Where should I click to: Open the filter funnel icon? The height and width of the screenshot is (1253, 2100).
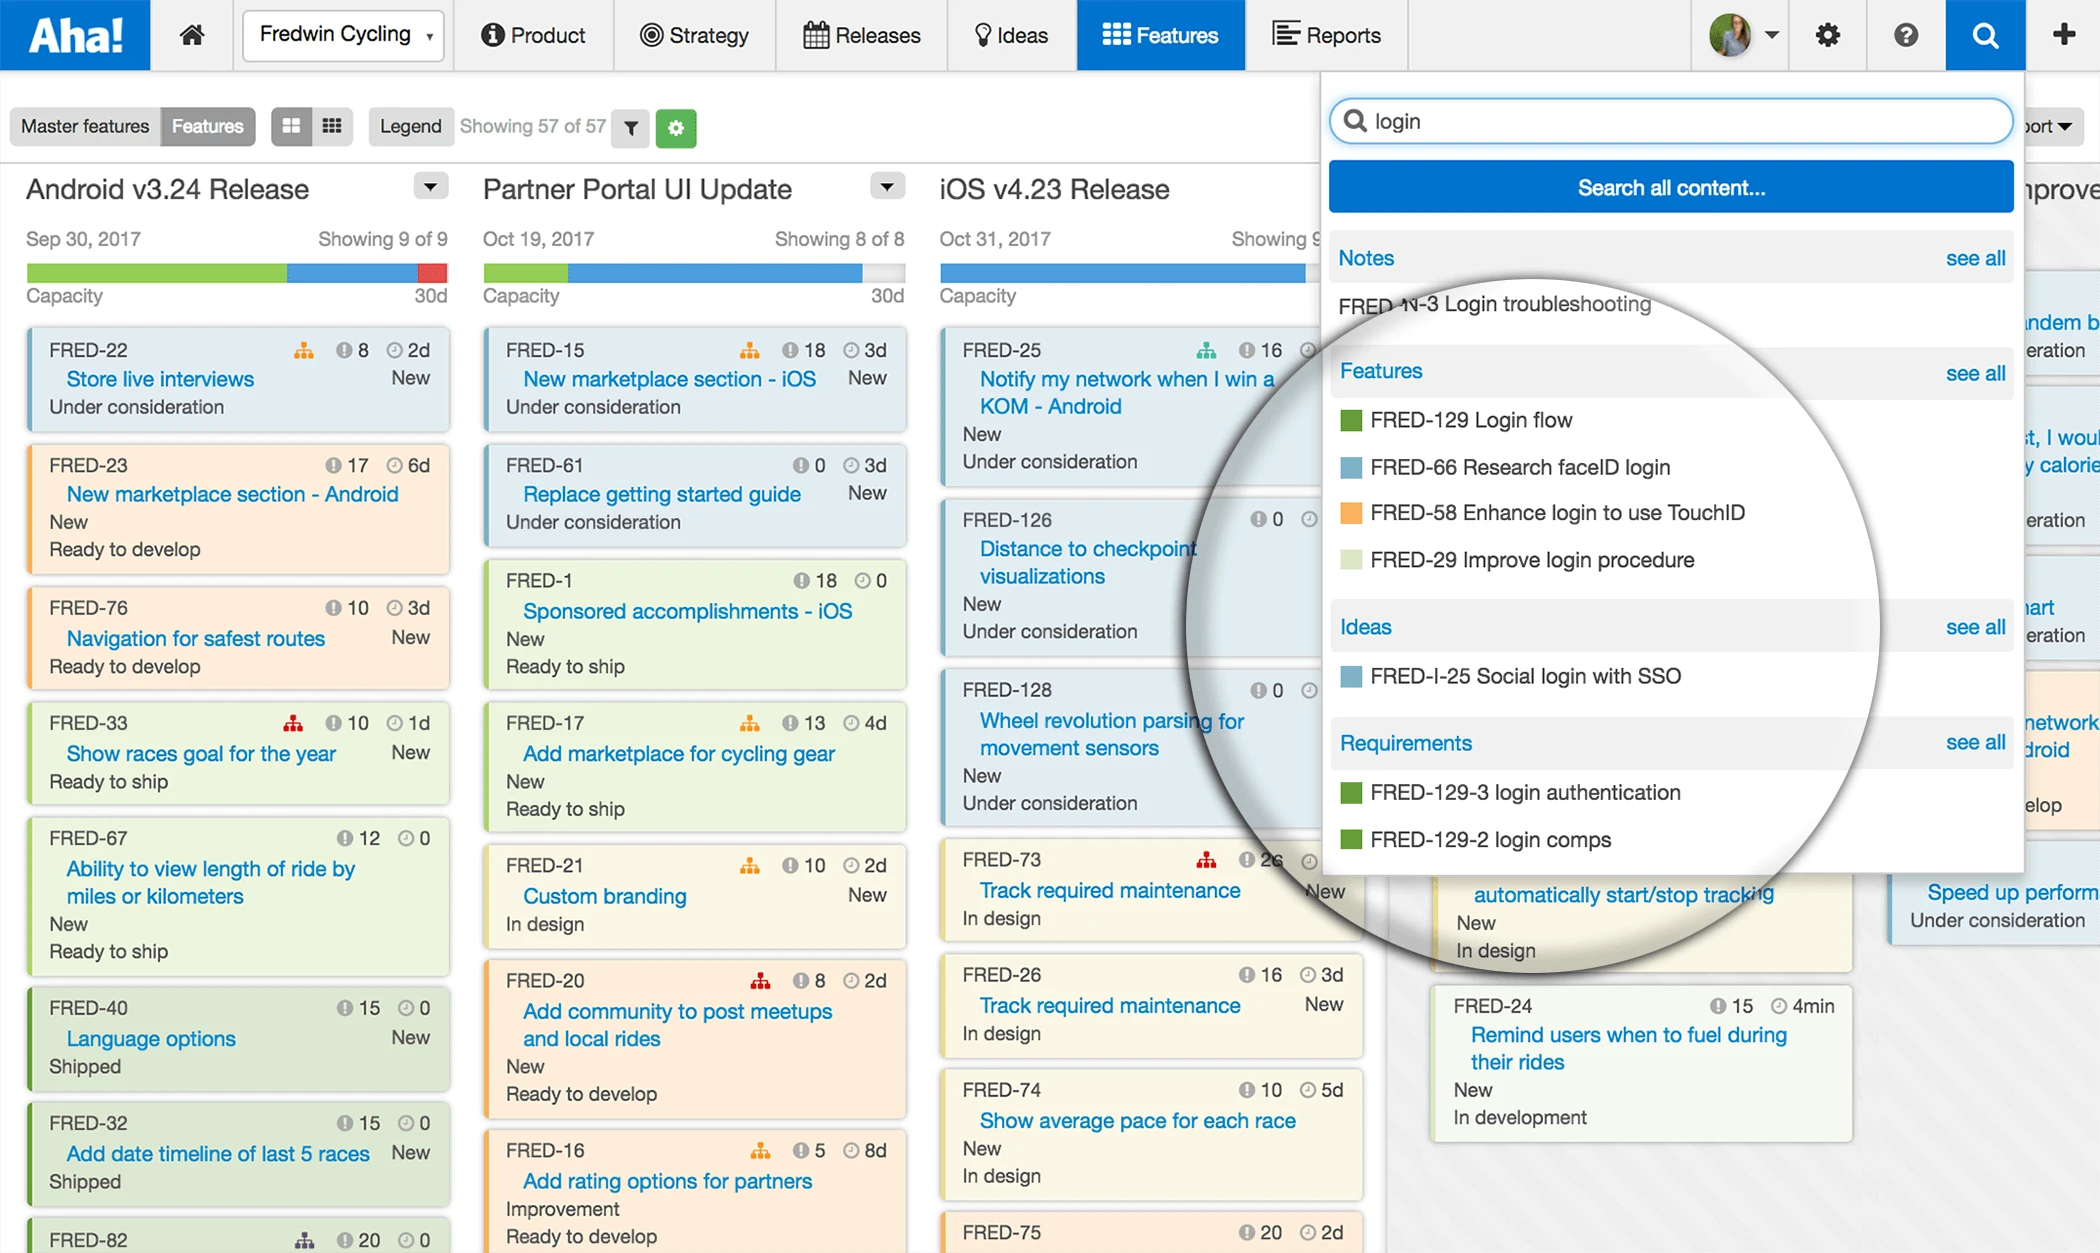click(631, 127)
